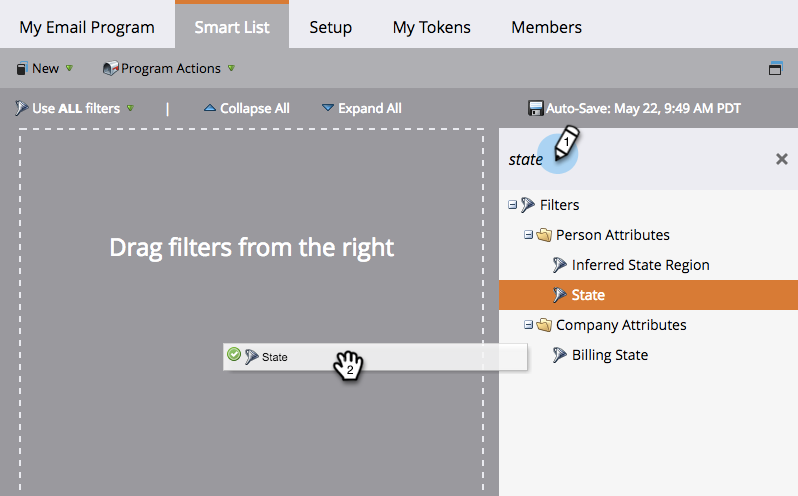The width and height of the screenshot is (798, 496).
Task: Go to the Members tab
Action: pyautogui.click(x=546, y=27)
